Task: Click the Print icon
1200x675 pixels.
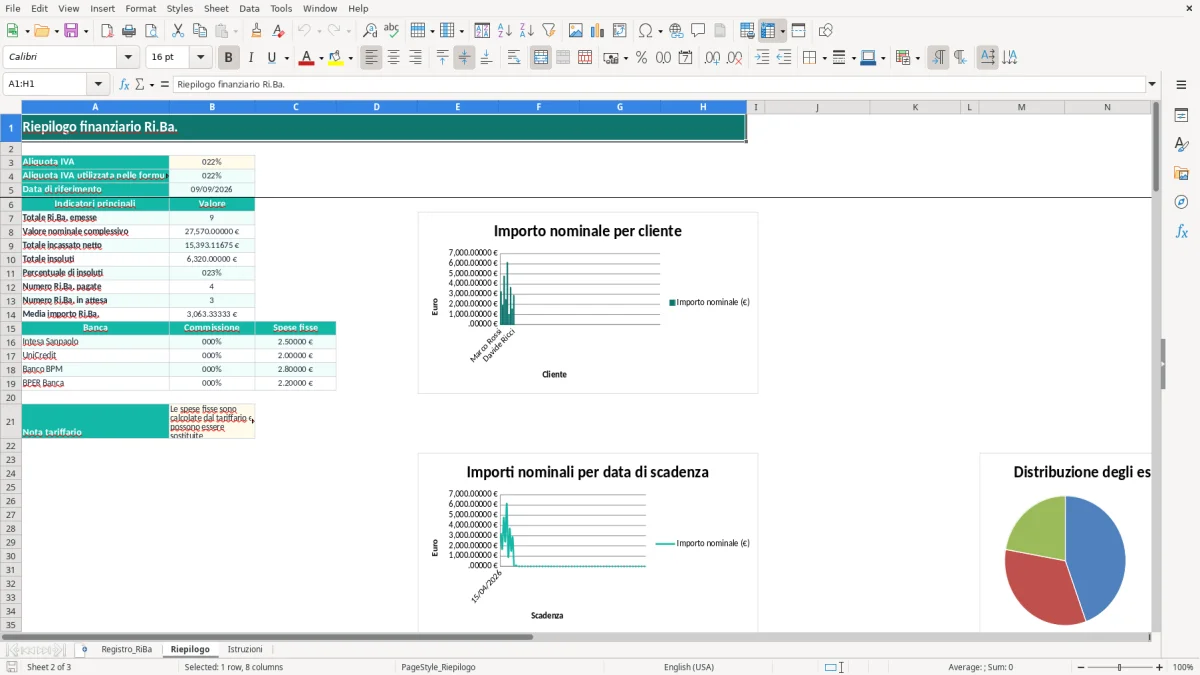Action: pos(129,31)
